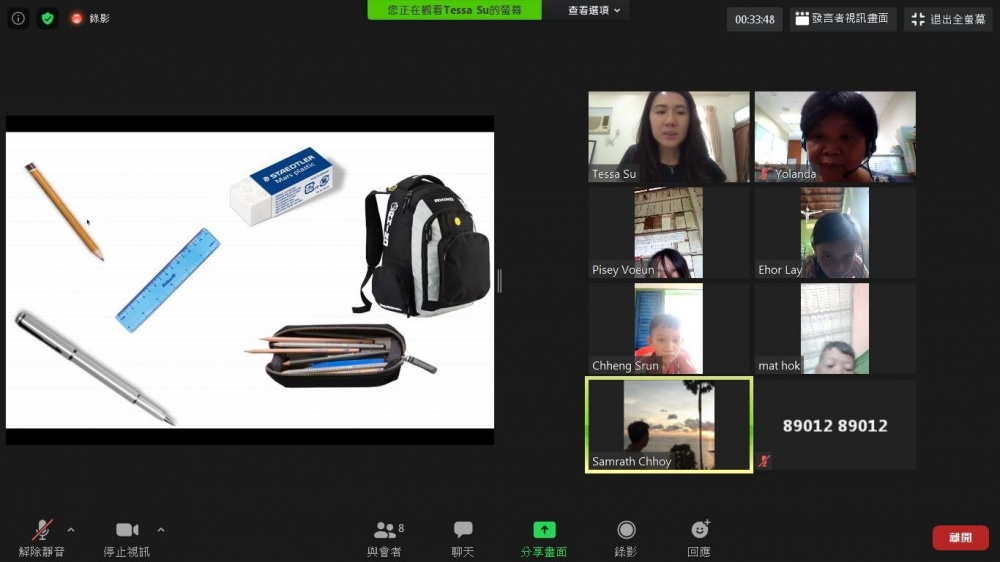1000x562 pixels.
Task: Select mat hok video tile
Action: point(835,329)
